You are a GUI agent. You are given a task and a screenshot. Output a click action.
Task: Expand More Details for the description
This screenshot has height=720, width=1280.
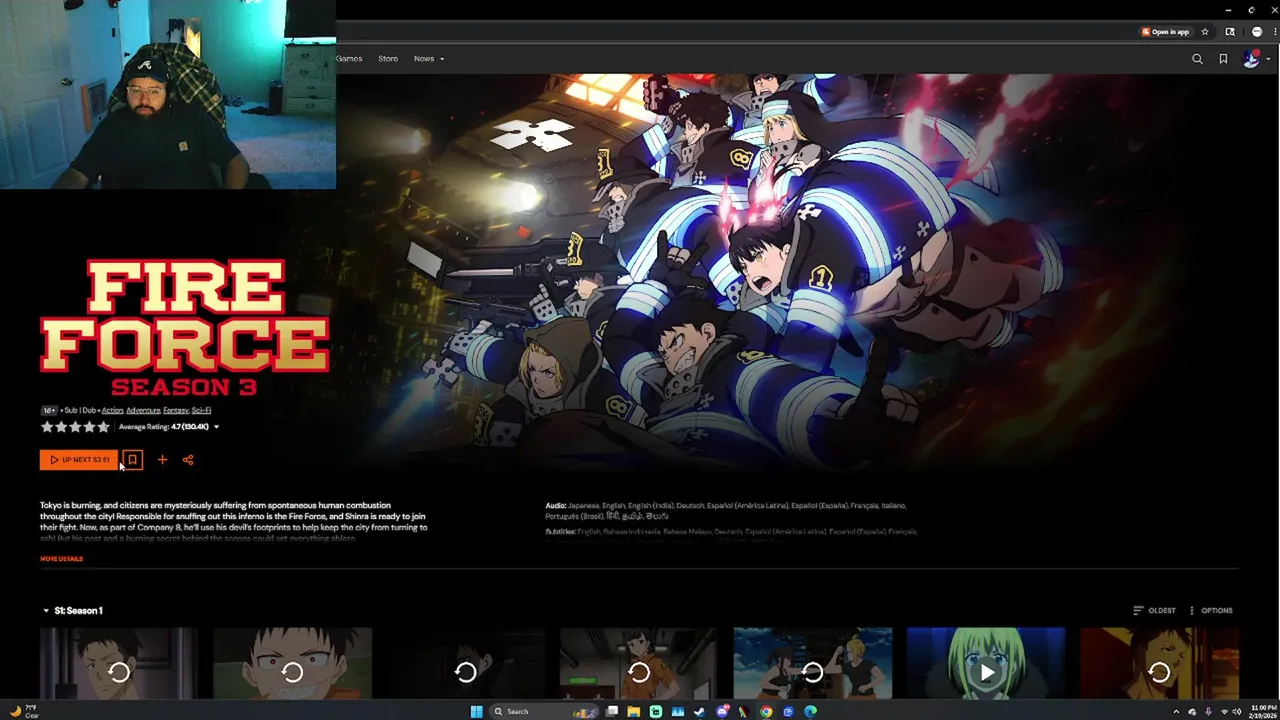[x=61, y=559]
